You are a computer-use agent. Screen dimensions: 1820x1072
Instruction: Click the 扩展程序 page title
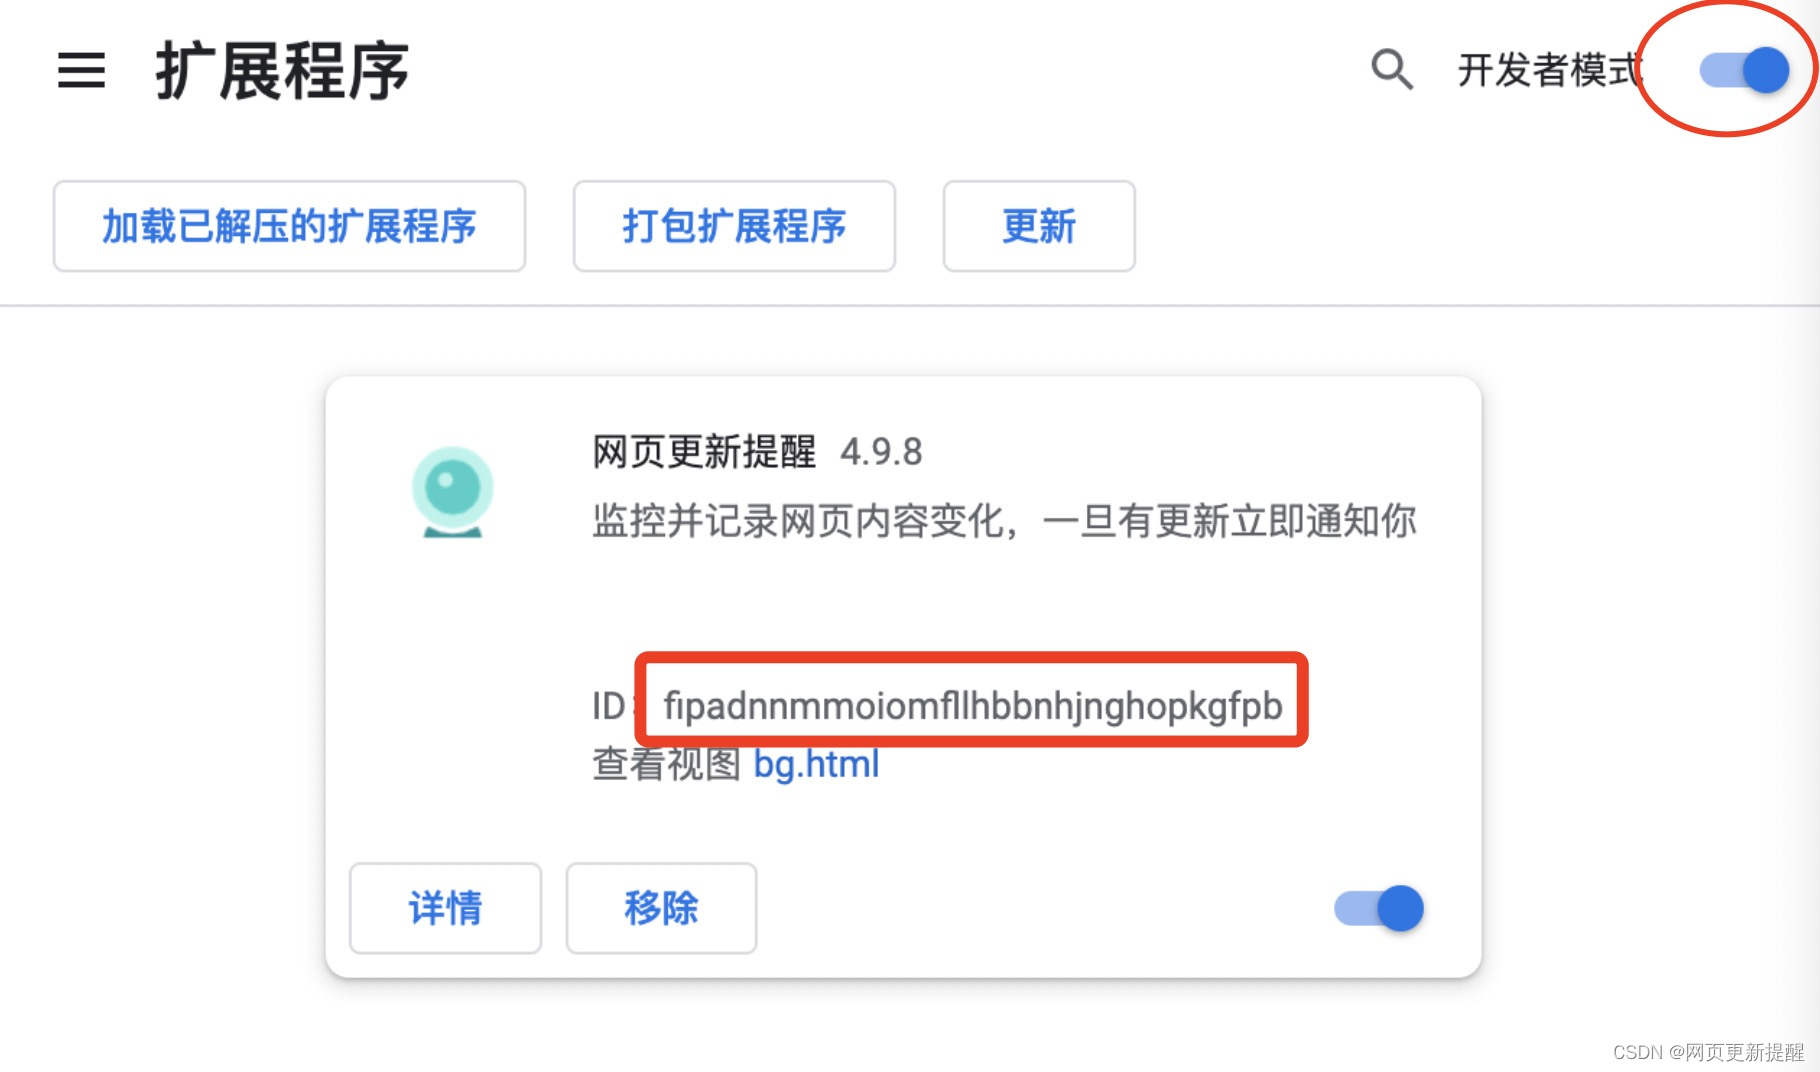pos(283,71)
